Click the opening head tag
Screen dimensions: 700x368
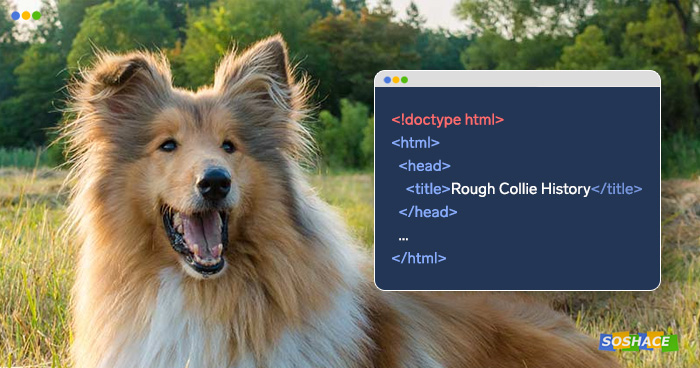tap(424, 166)
